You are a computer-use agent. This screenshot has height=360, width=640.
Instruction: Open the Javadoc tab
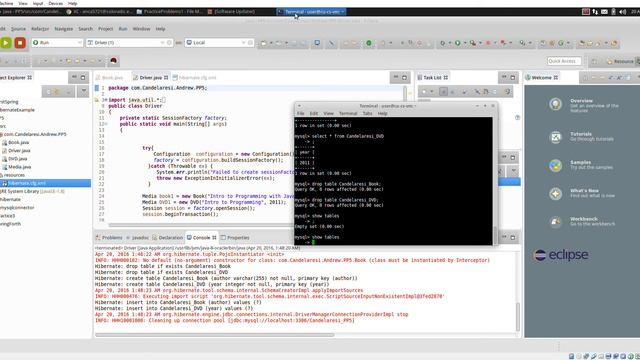click(137, 238)
